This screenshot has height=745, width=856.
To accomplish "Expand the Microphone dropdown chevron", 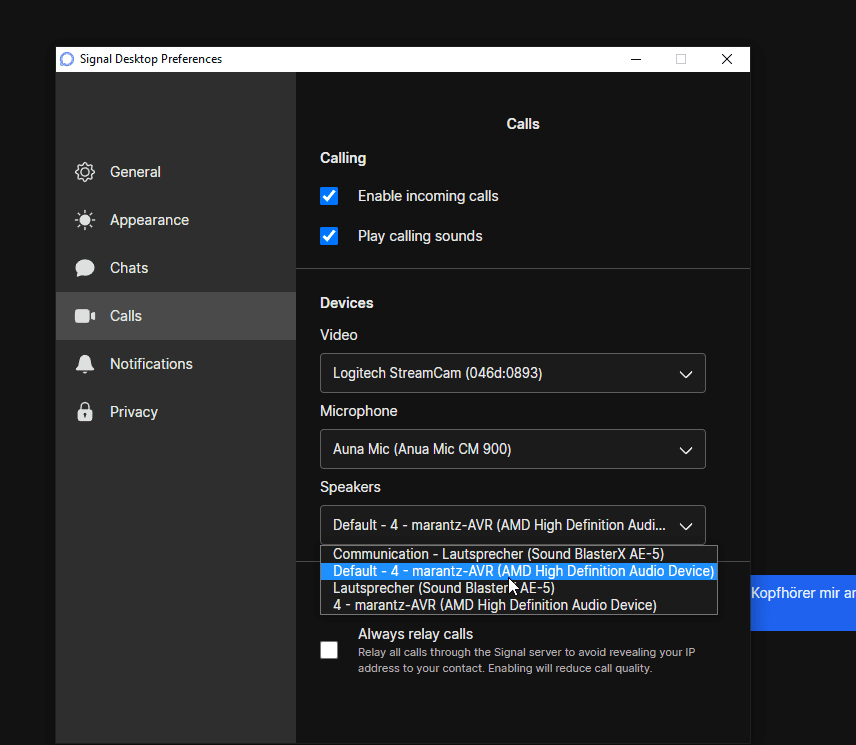I will pyautogui.click(x=686, y=450).
